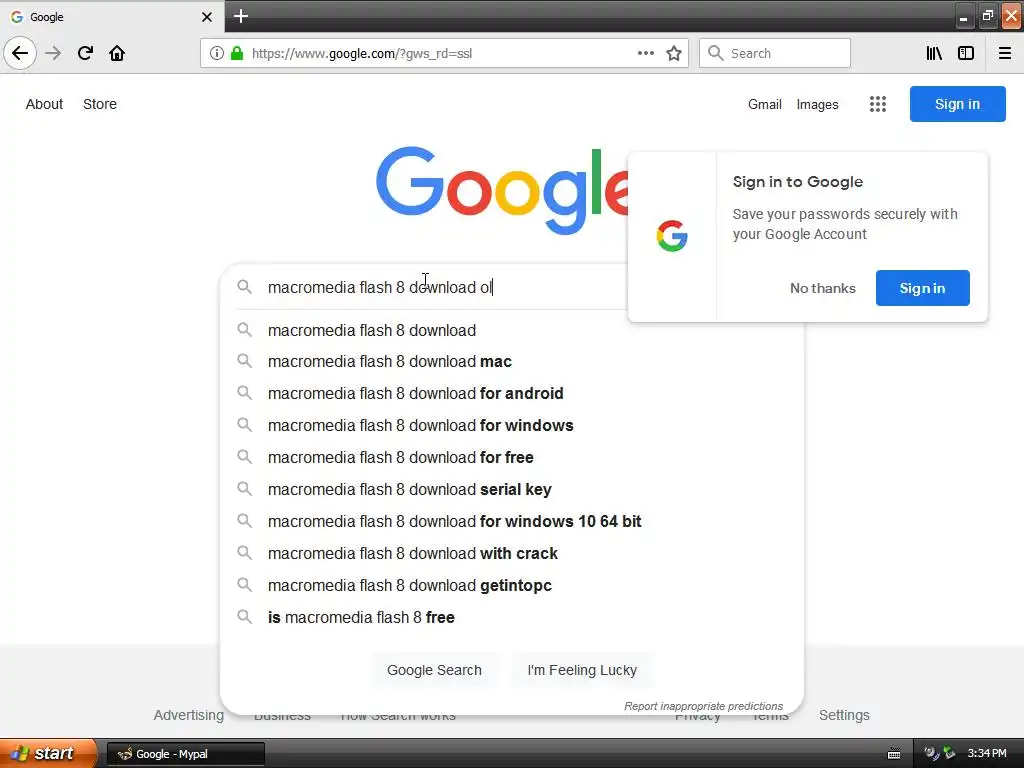Click the Google logo

click(x=502, y=190)
